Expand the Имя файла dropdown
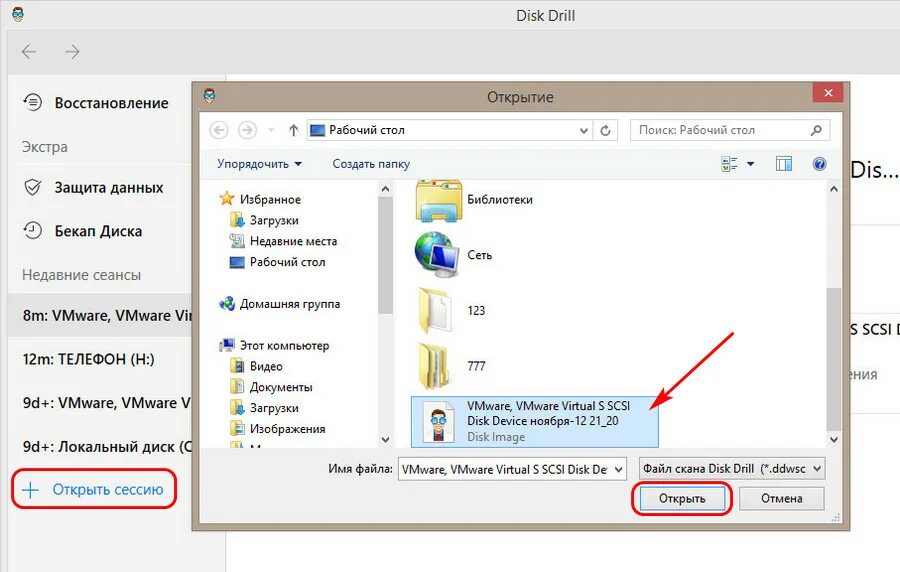Viewport: 900px width, 572px height. click(x=619, y=469)
